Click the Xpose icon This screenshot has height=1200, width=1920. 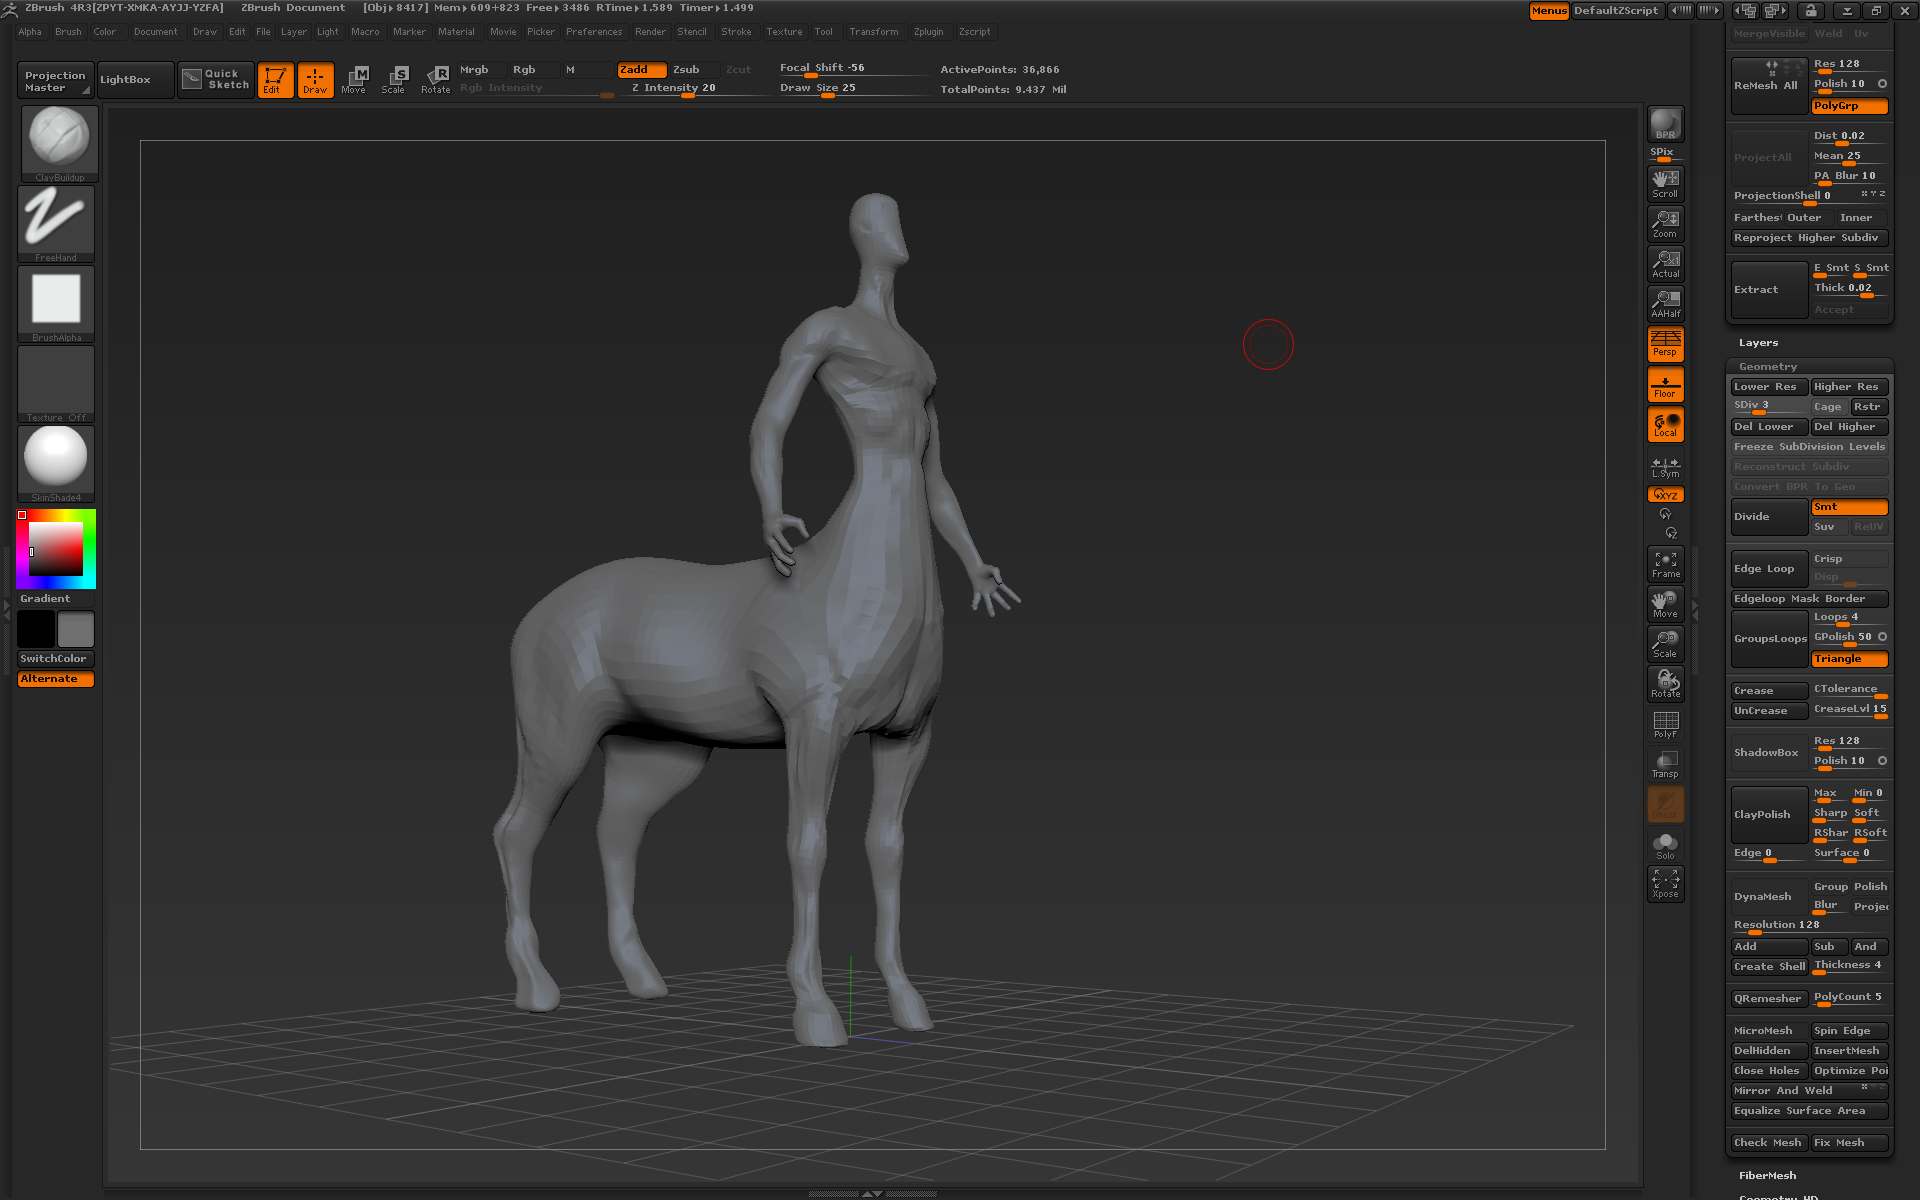[1665, 883]
